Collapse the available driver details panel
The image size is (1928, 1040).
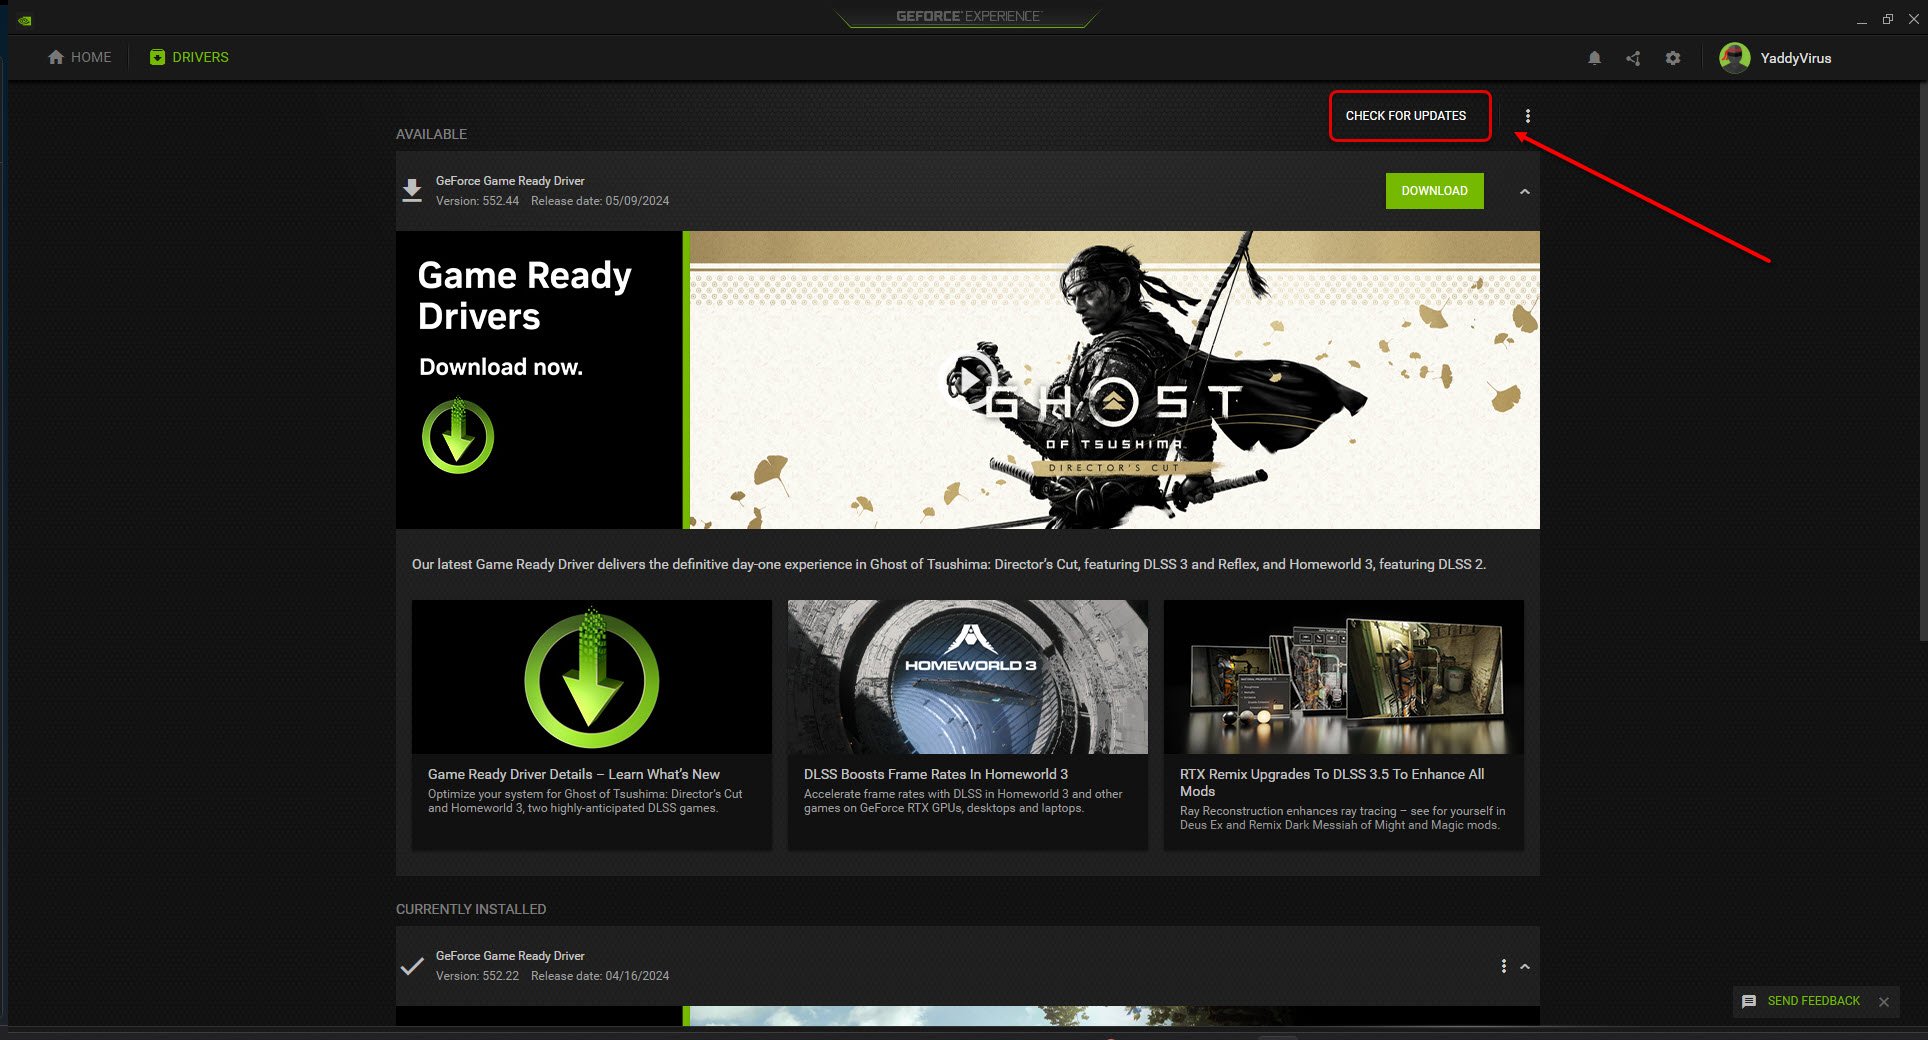tap(1524, 191)
